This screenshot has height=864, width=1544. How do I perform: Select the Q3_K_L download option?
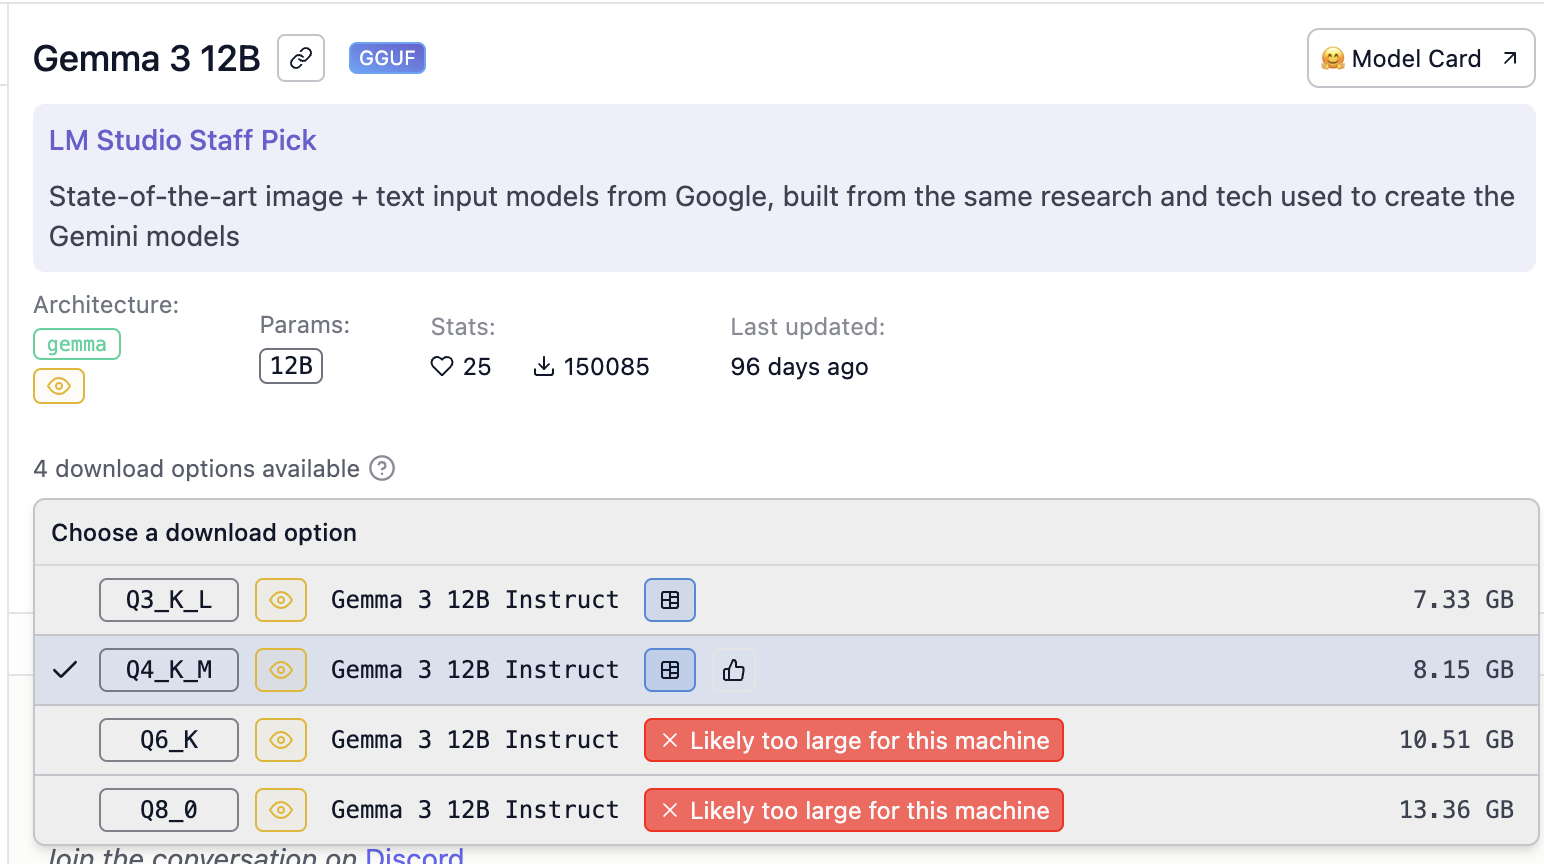coord(786,600)
